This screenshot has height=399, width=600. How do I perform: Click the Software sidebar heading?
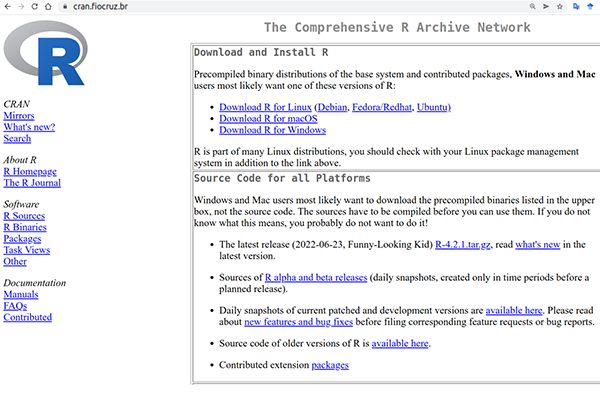point(21,204)
